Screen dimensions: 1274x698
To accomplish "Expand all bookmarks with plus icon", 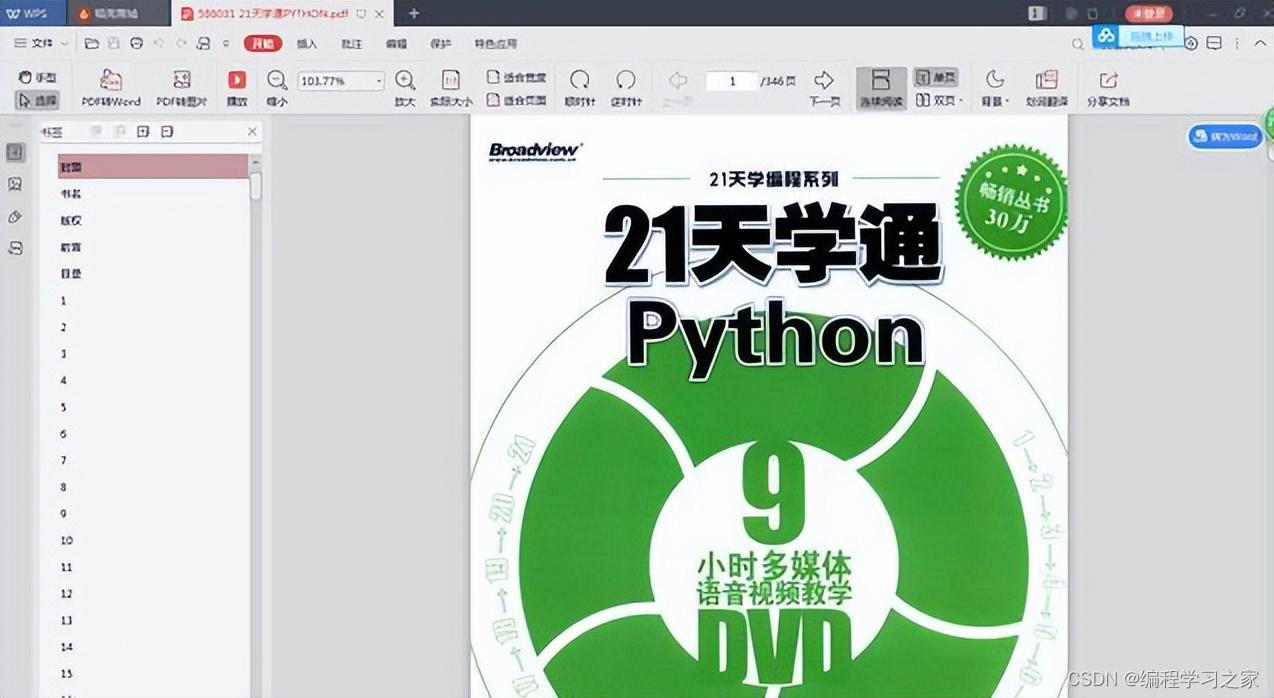I will pos(143,131).
